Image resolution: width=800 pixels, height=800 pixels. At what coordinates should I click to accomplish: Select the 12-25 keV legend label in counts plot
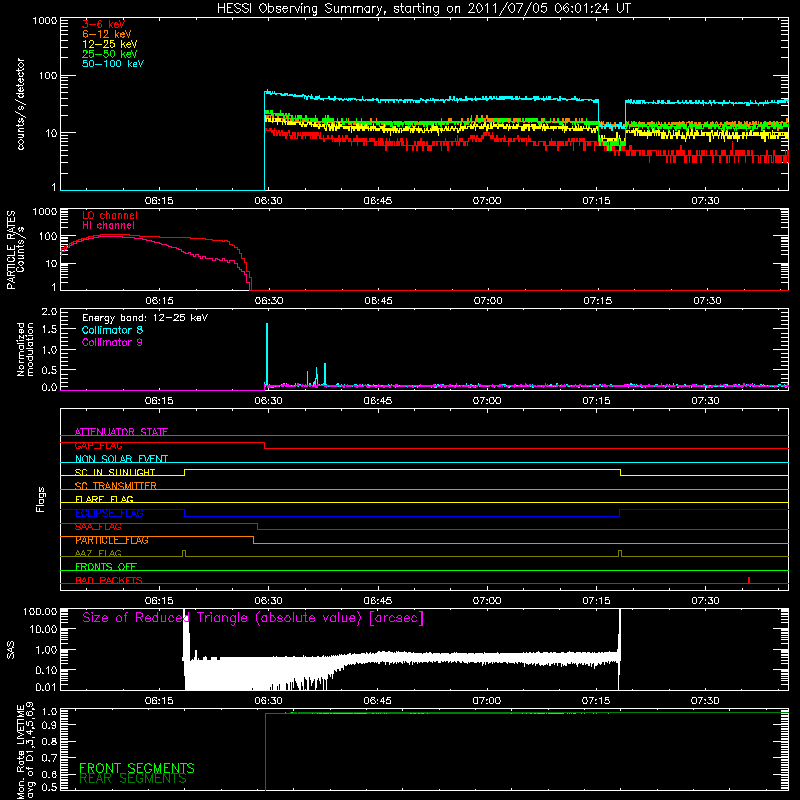point(110,44)
